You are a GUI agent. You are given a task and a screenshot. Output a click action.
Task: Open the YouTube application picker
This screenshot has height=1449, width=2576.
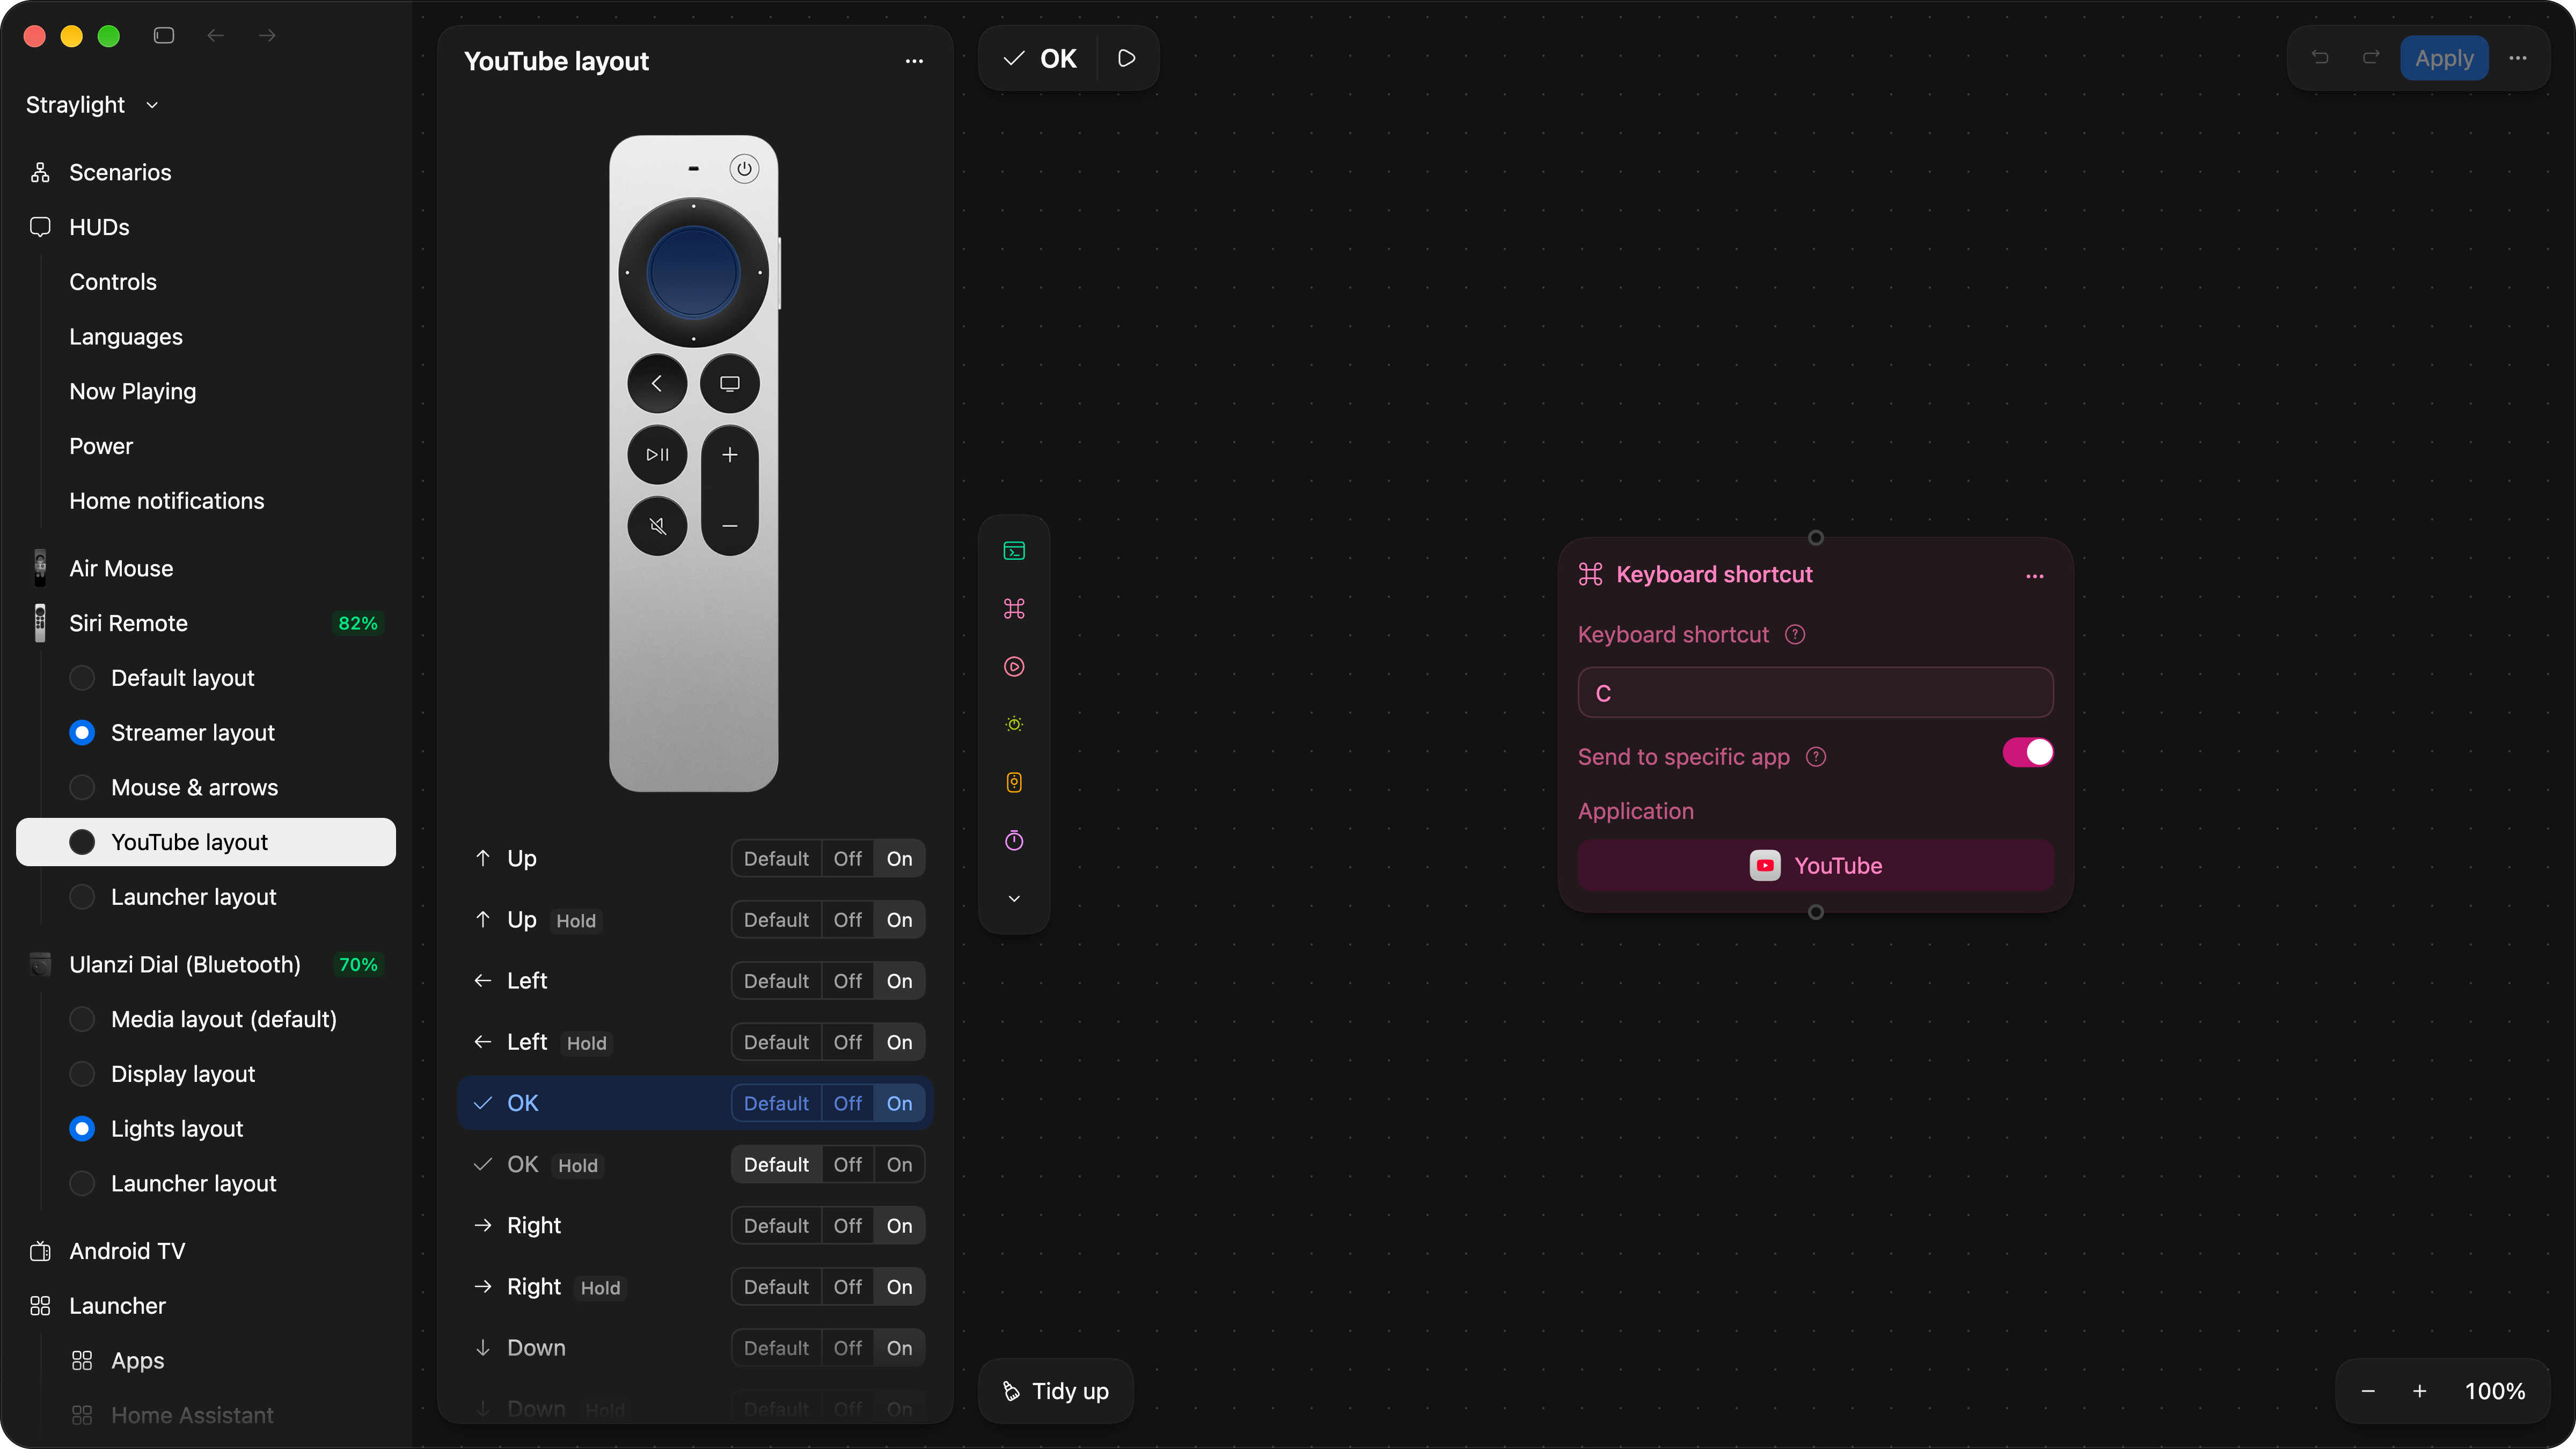tap(1815, 866)
